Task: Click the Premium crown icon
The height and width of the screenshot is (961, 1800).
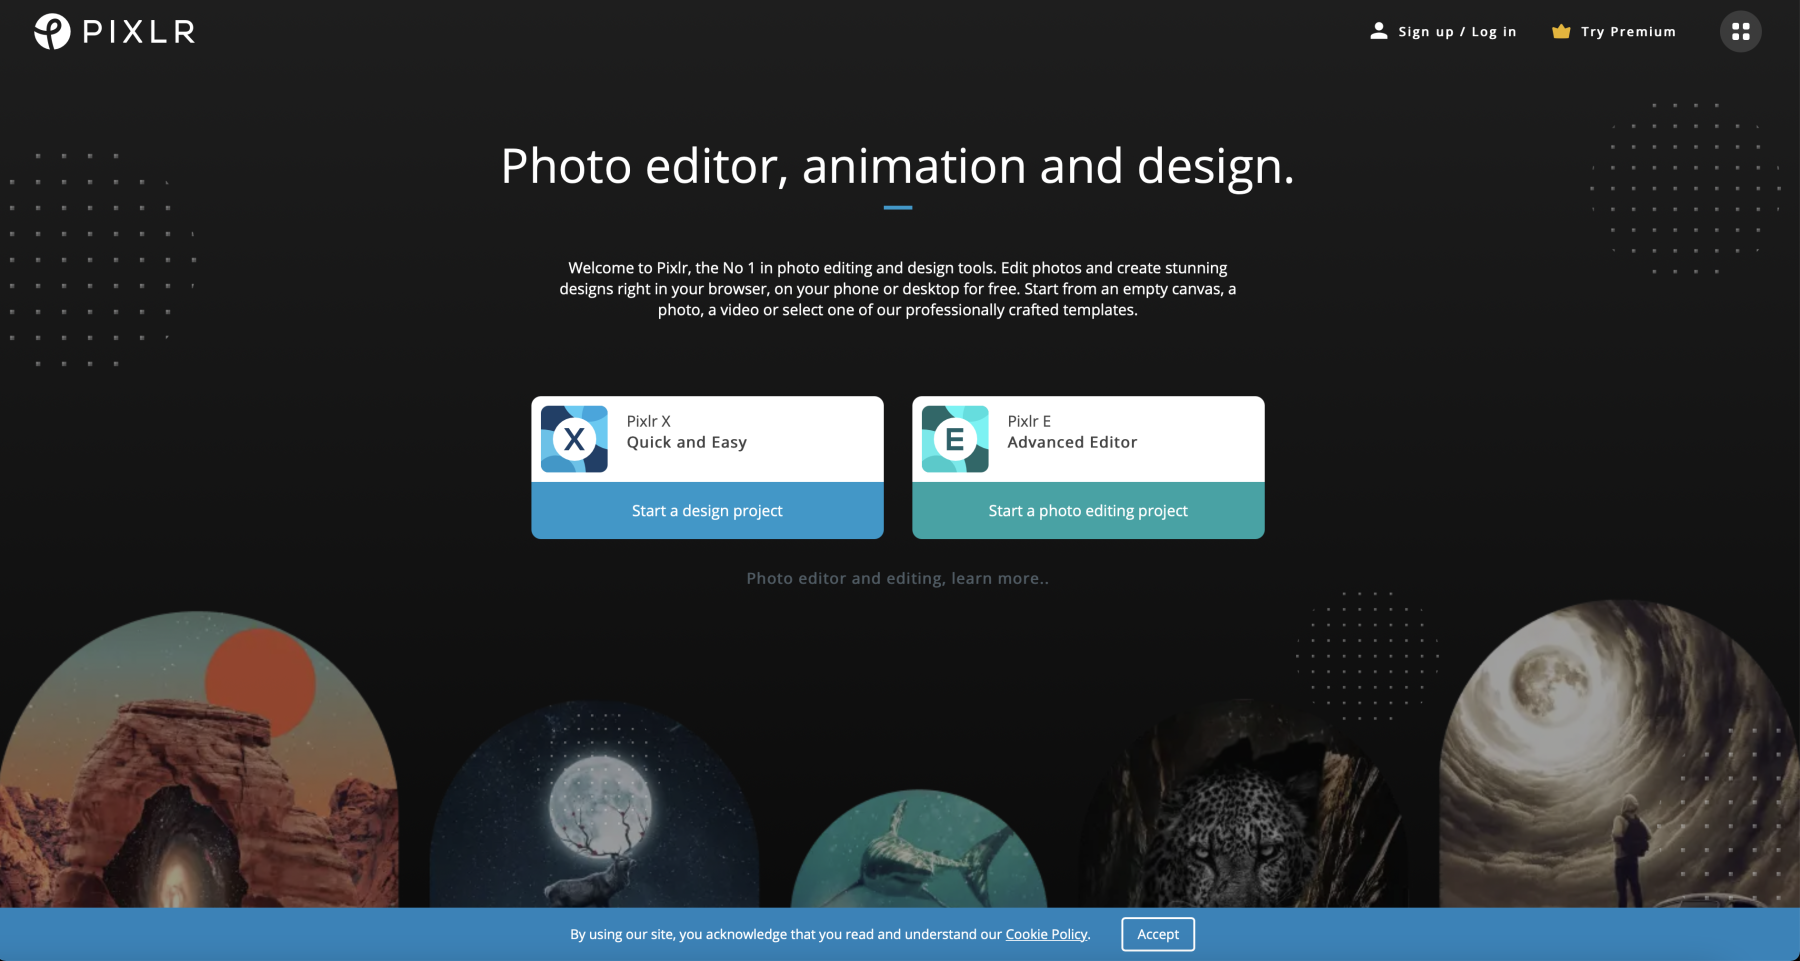Action: tap(1561, 31)
